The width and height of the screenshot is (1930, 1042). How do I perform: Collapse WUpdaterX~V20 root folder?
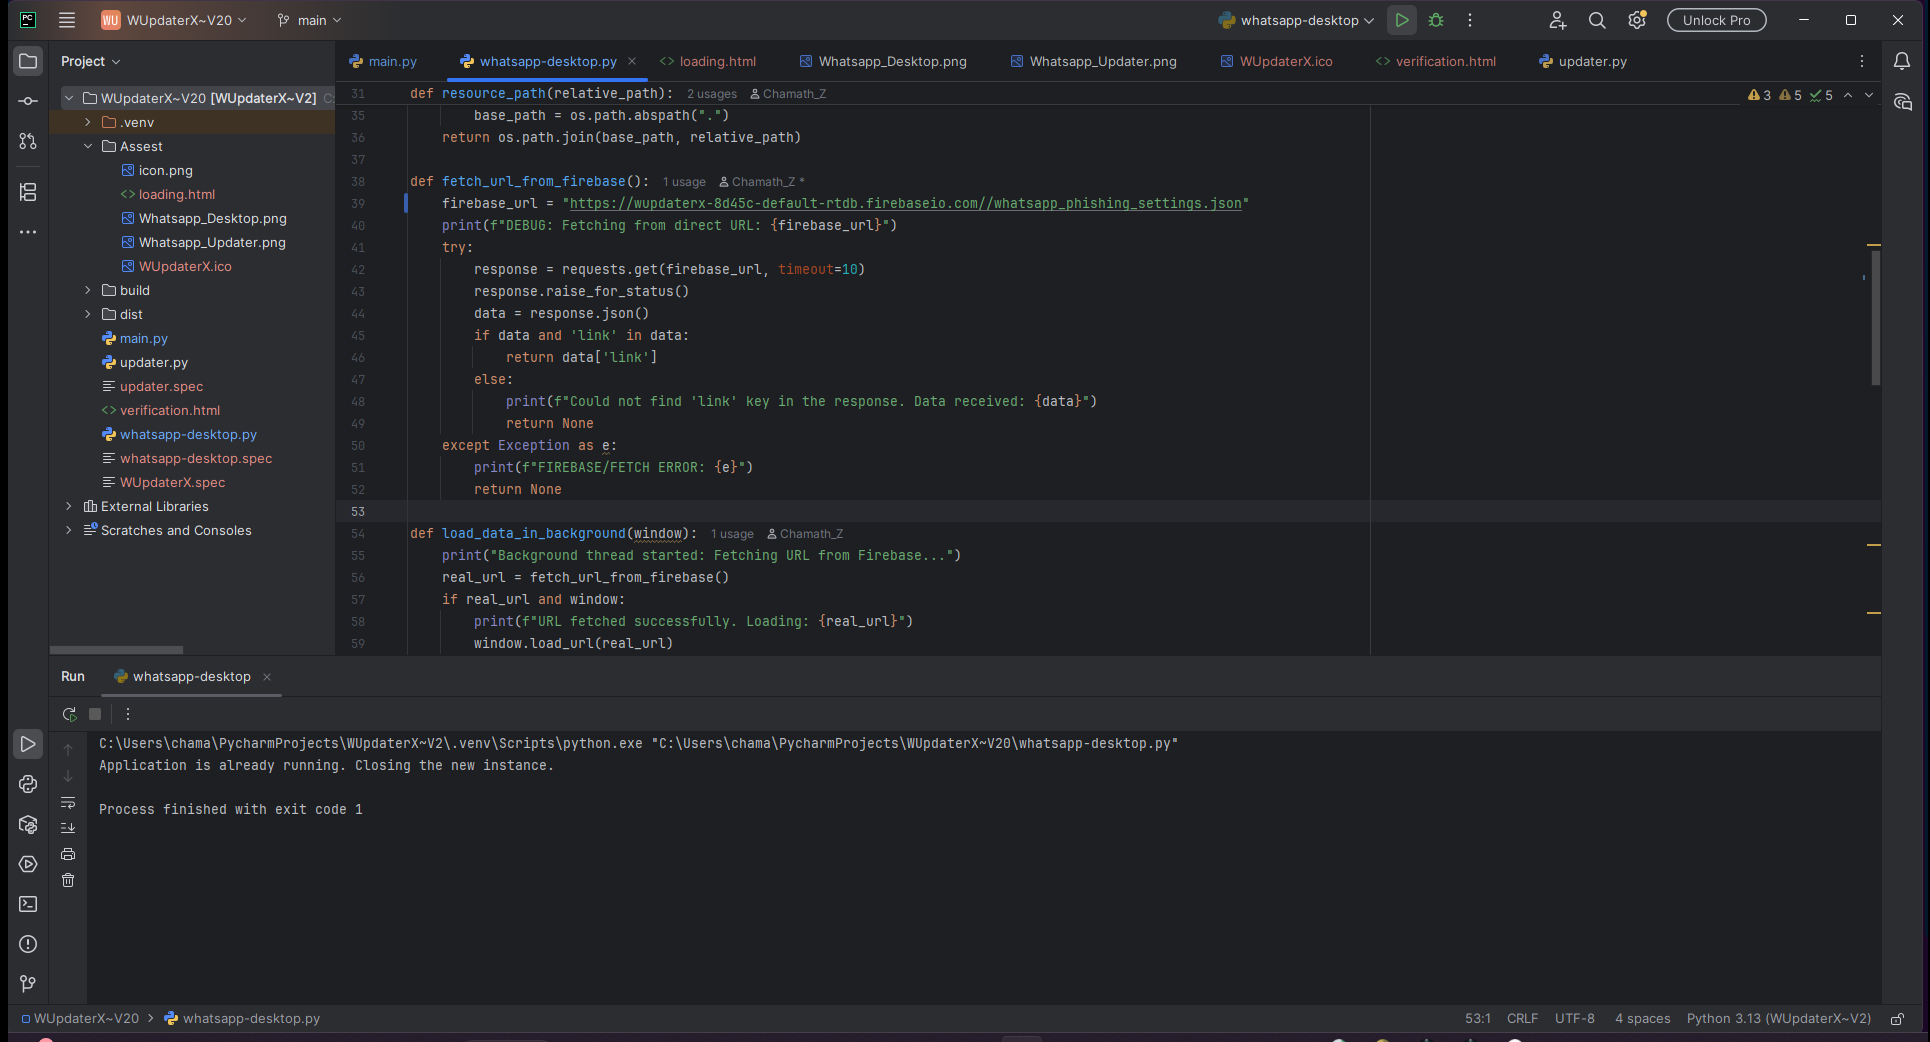coord(69,98)
